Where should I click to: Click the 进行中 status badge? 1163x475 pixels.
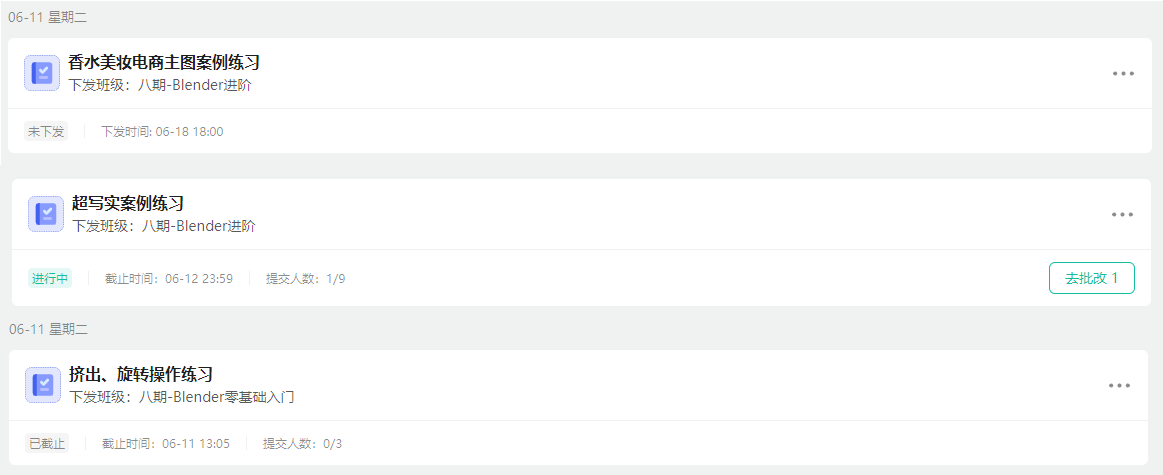coord(50,279)
